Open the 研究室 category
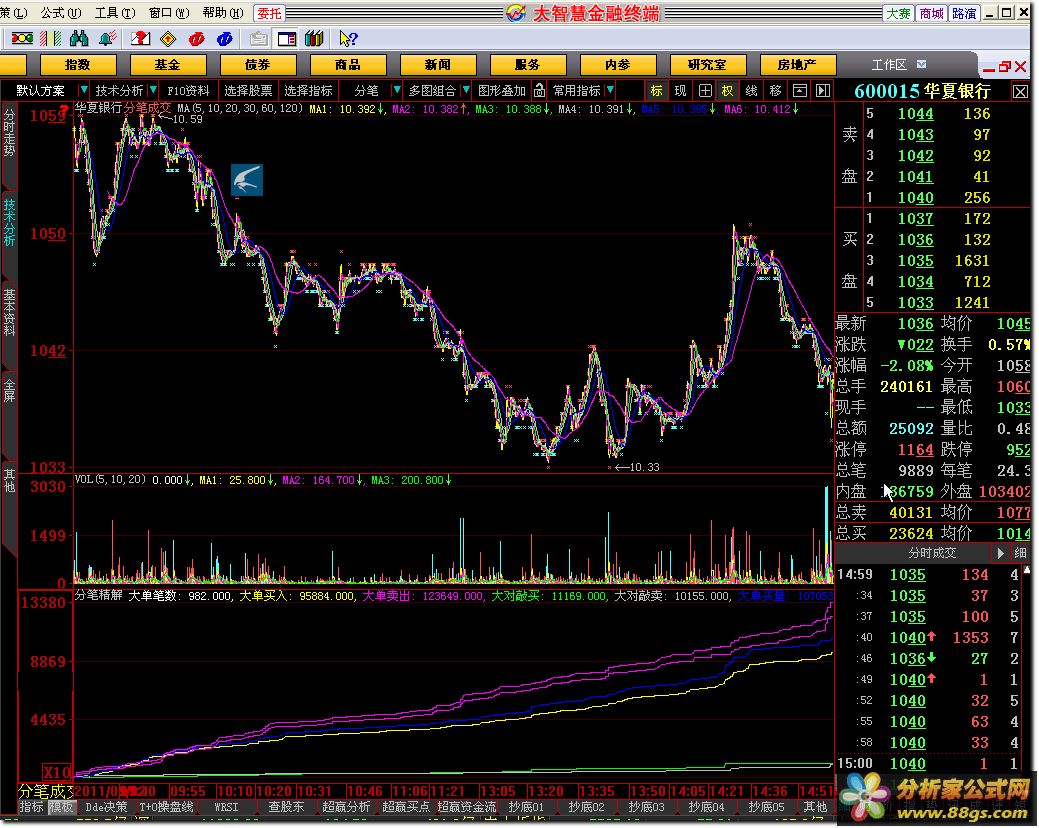The height and width of the screenshot is (828, 1039). pyautogui.click(x=708, y=64)
